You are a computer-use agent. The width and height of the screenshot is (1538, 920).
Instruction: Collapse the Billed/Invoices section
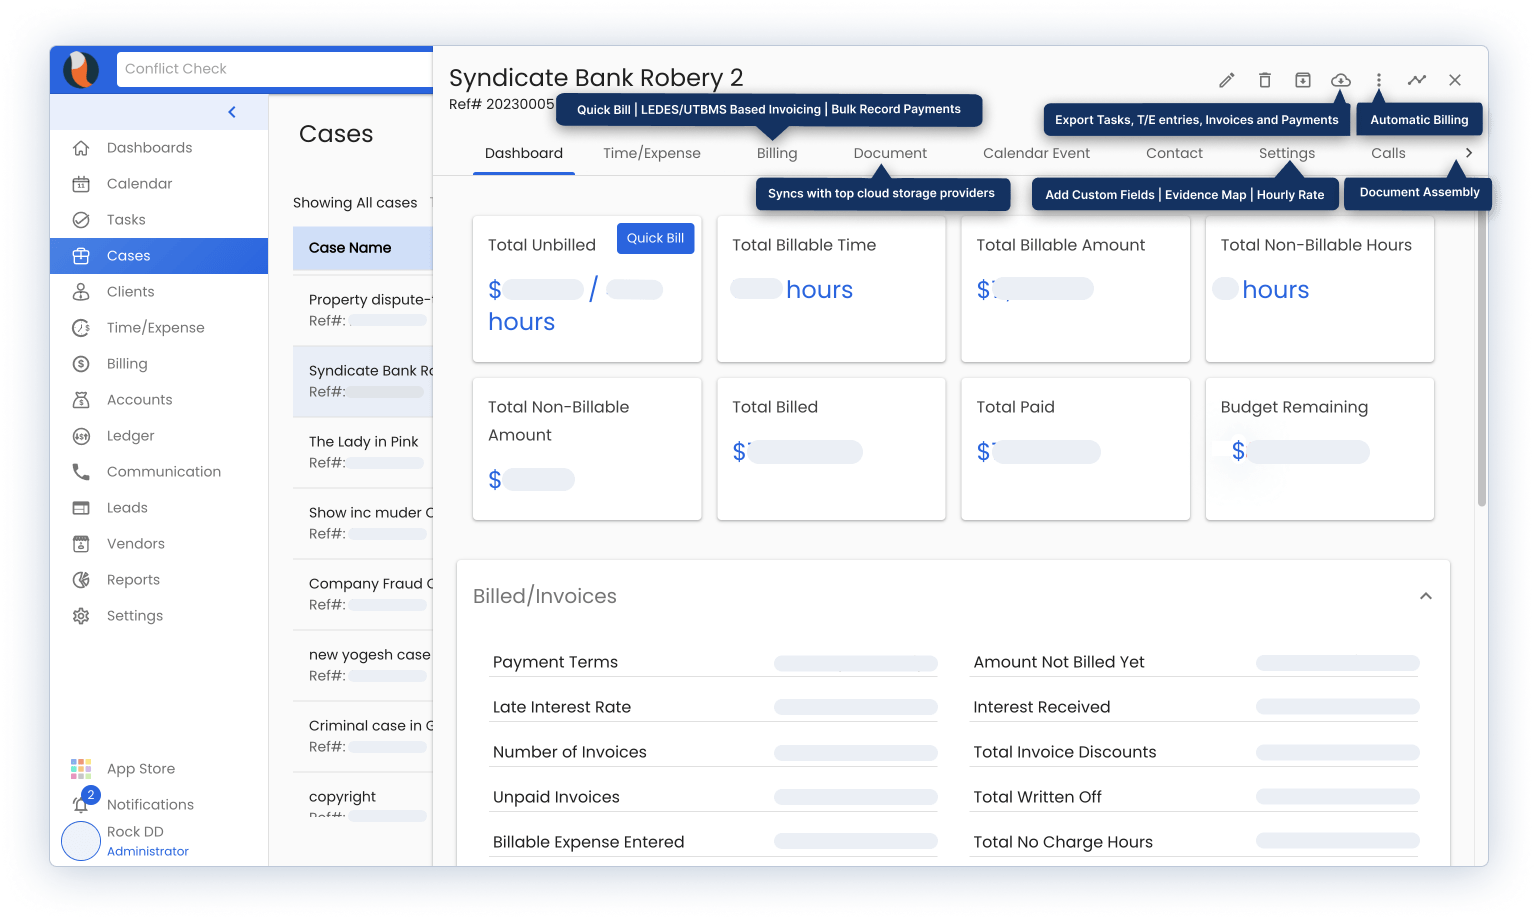[1426, 595]
